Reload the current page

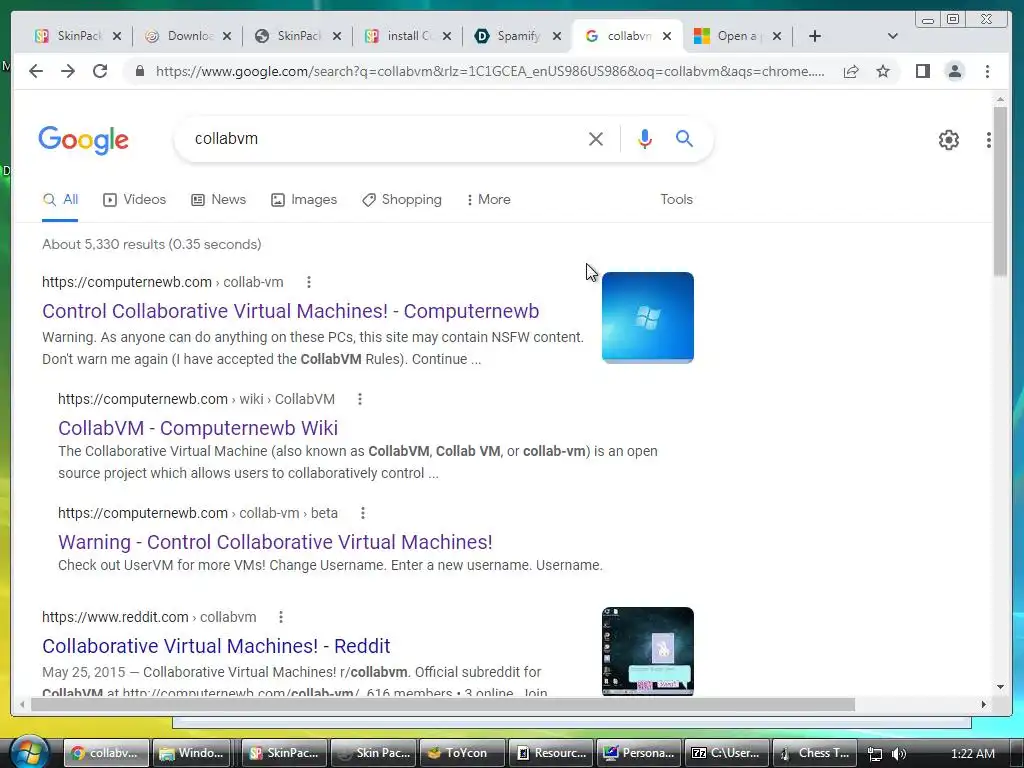(x=100, y=71)
